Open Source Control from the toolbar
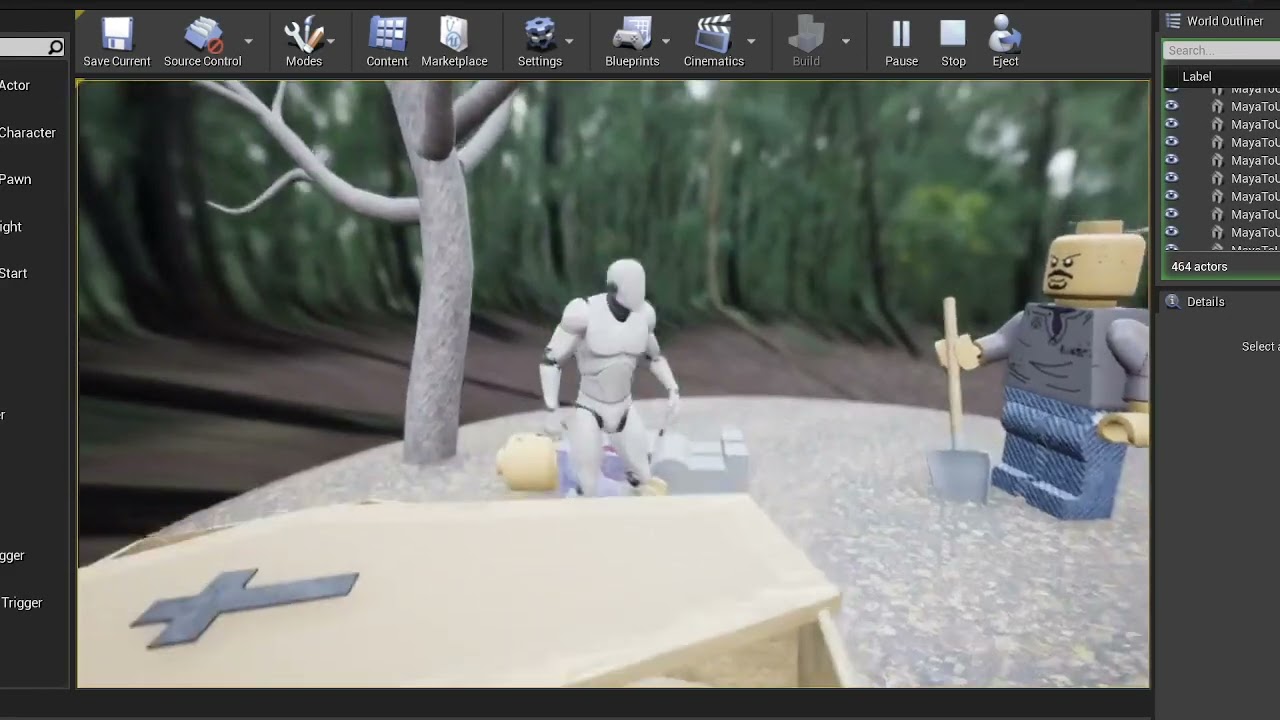Screen dimensions: 1280x720 coord(203,42)
